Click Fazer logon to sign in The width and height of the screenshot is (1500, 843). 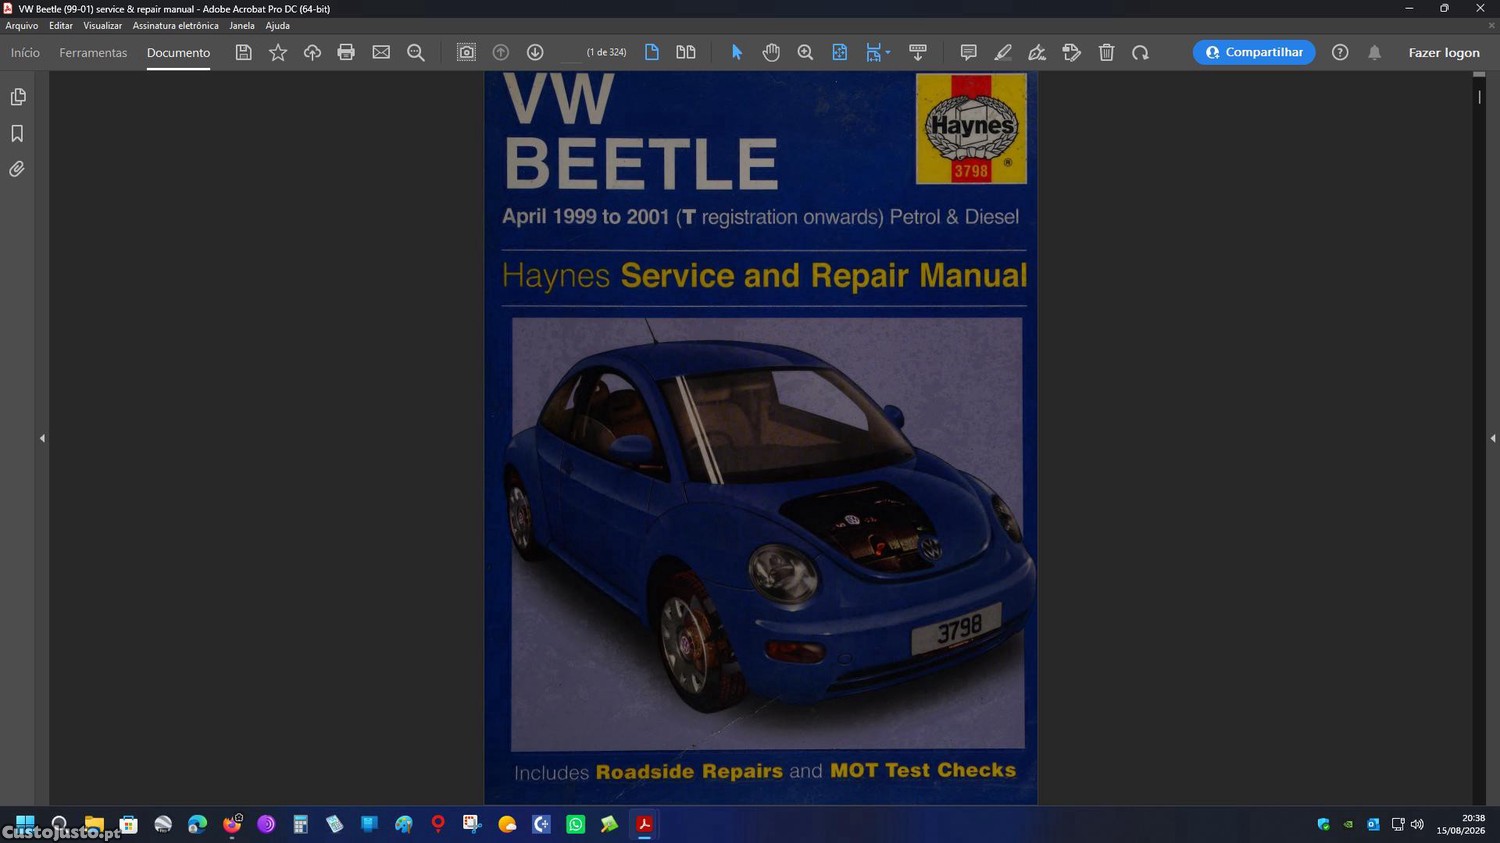click(1444, 53)
